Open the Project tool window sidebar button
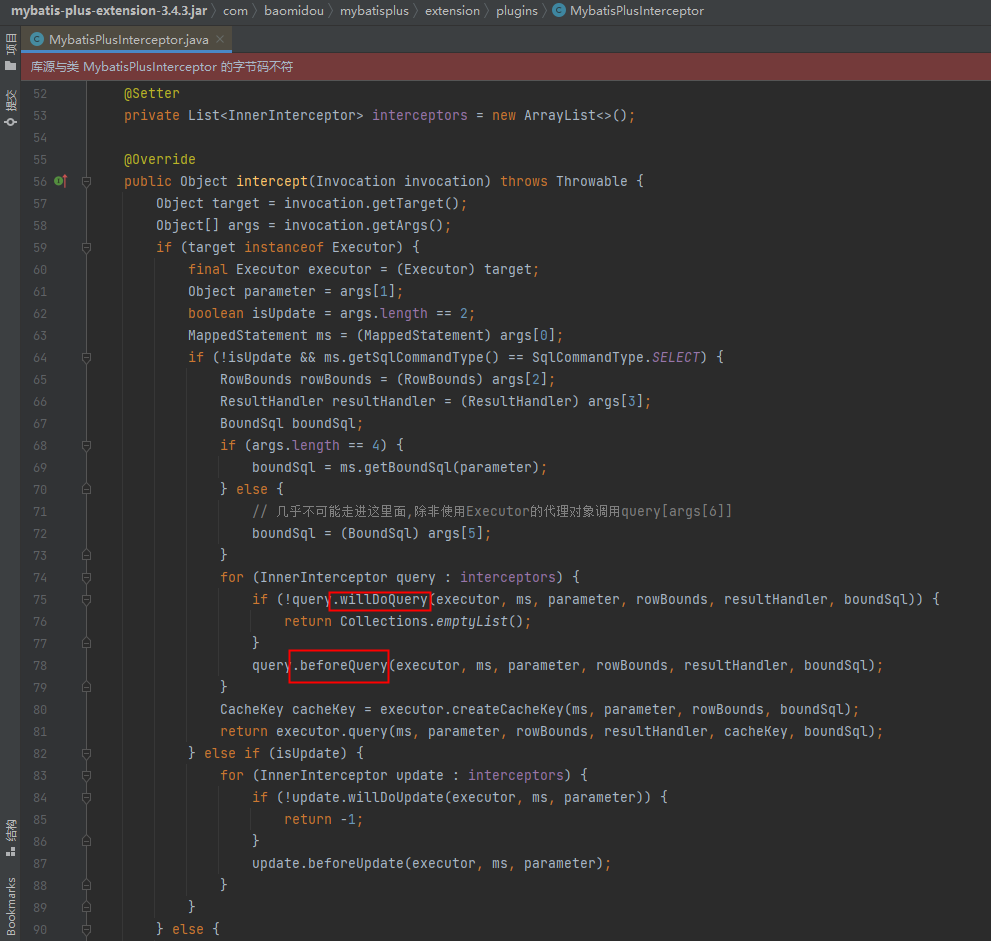Viewport: 991px width, 941px height. tap(10, 52)
